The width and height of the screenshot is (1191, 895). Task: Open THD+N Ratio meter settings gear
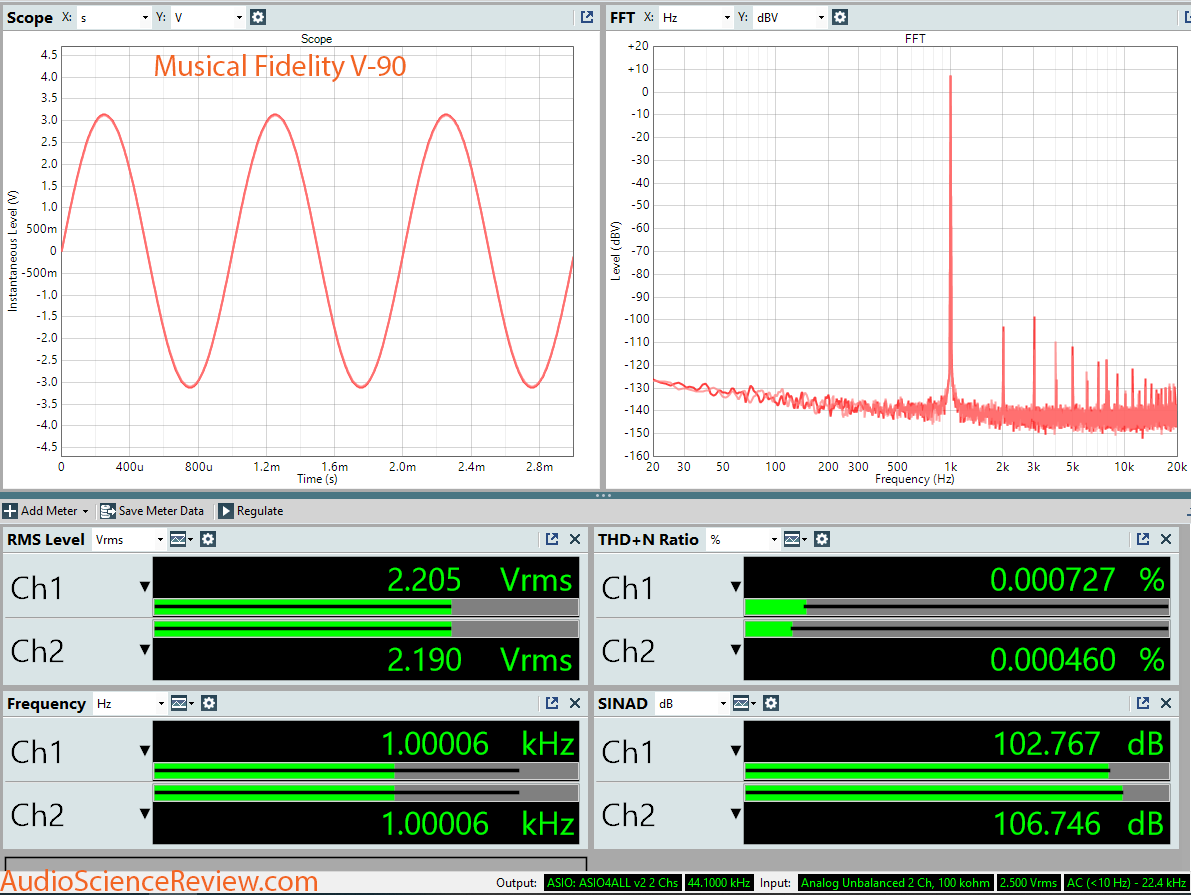822,539
